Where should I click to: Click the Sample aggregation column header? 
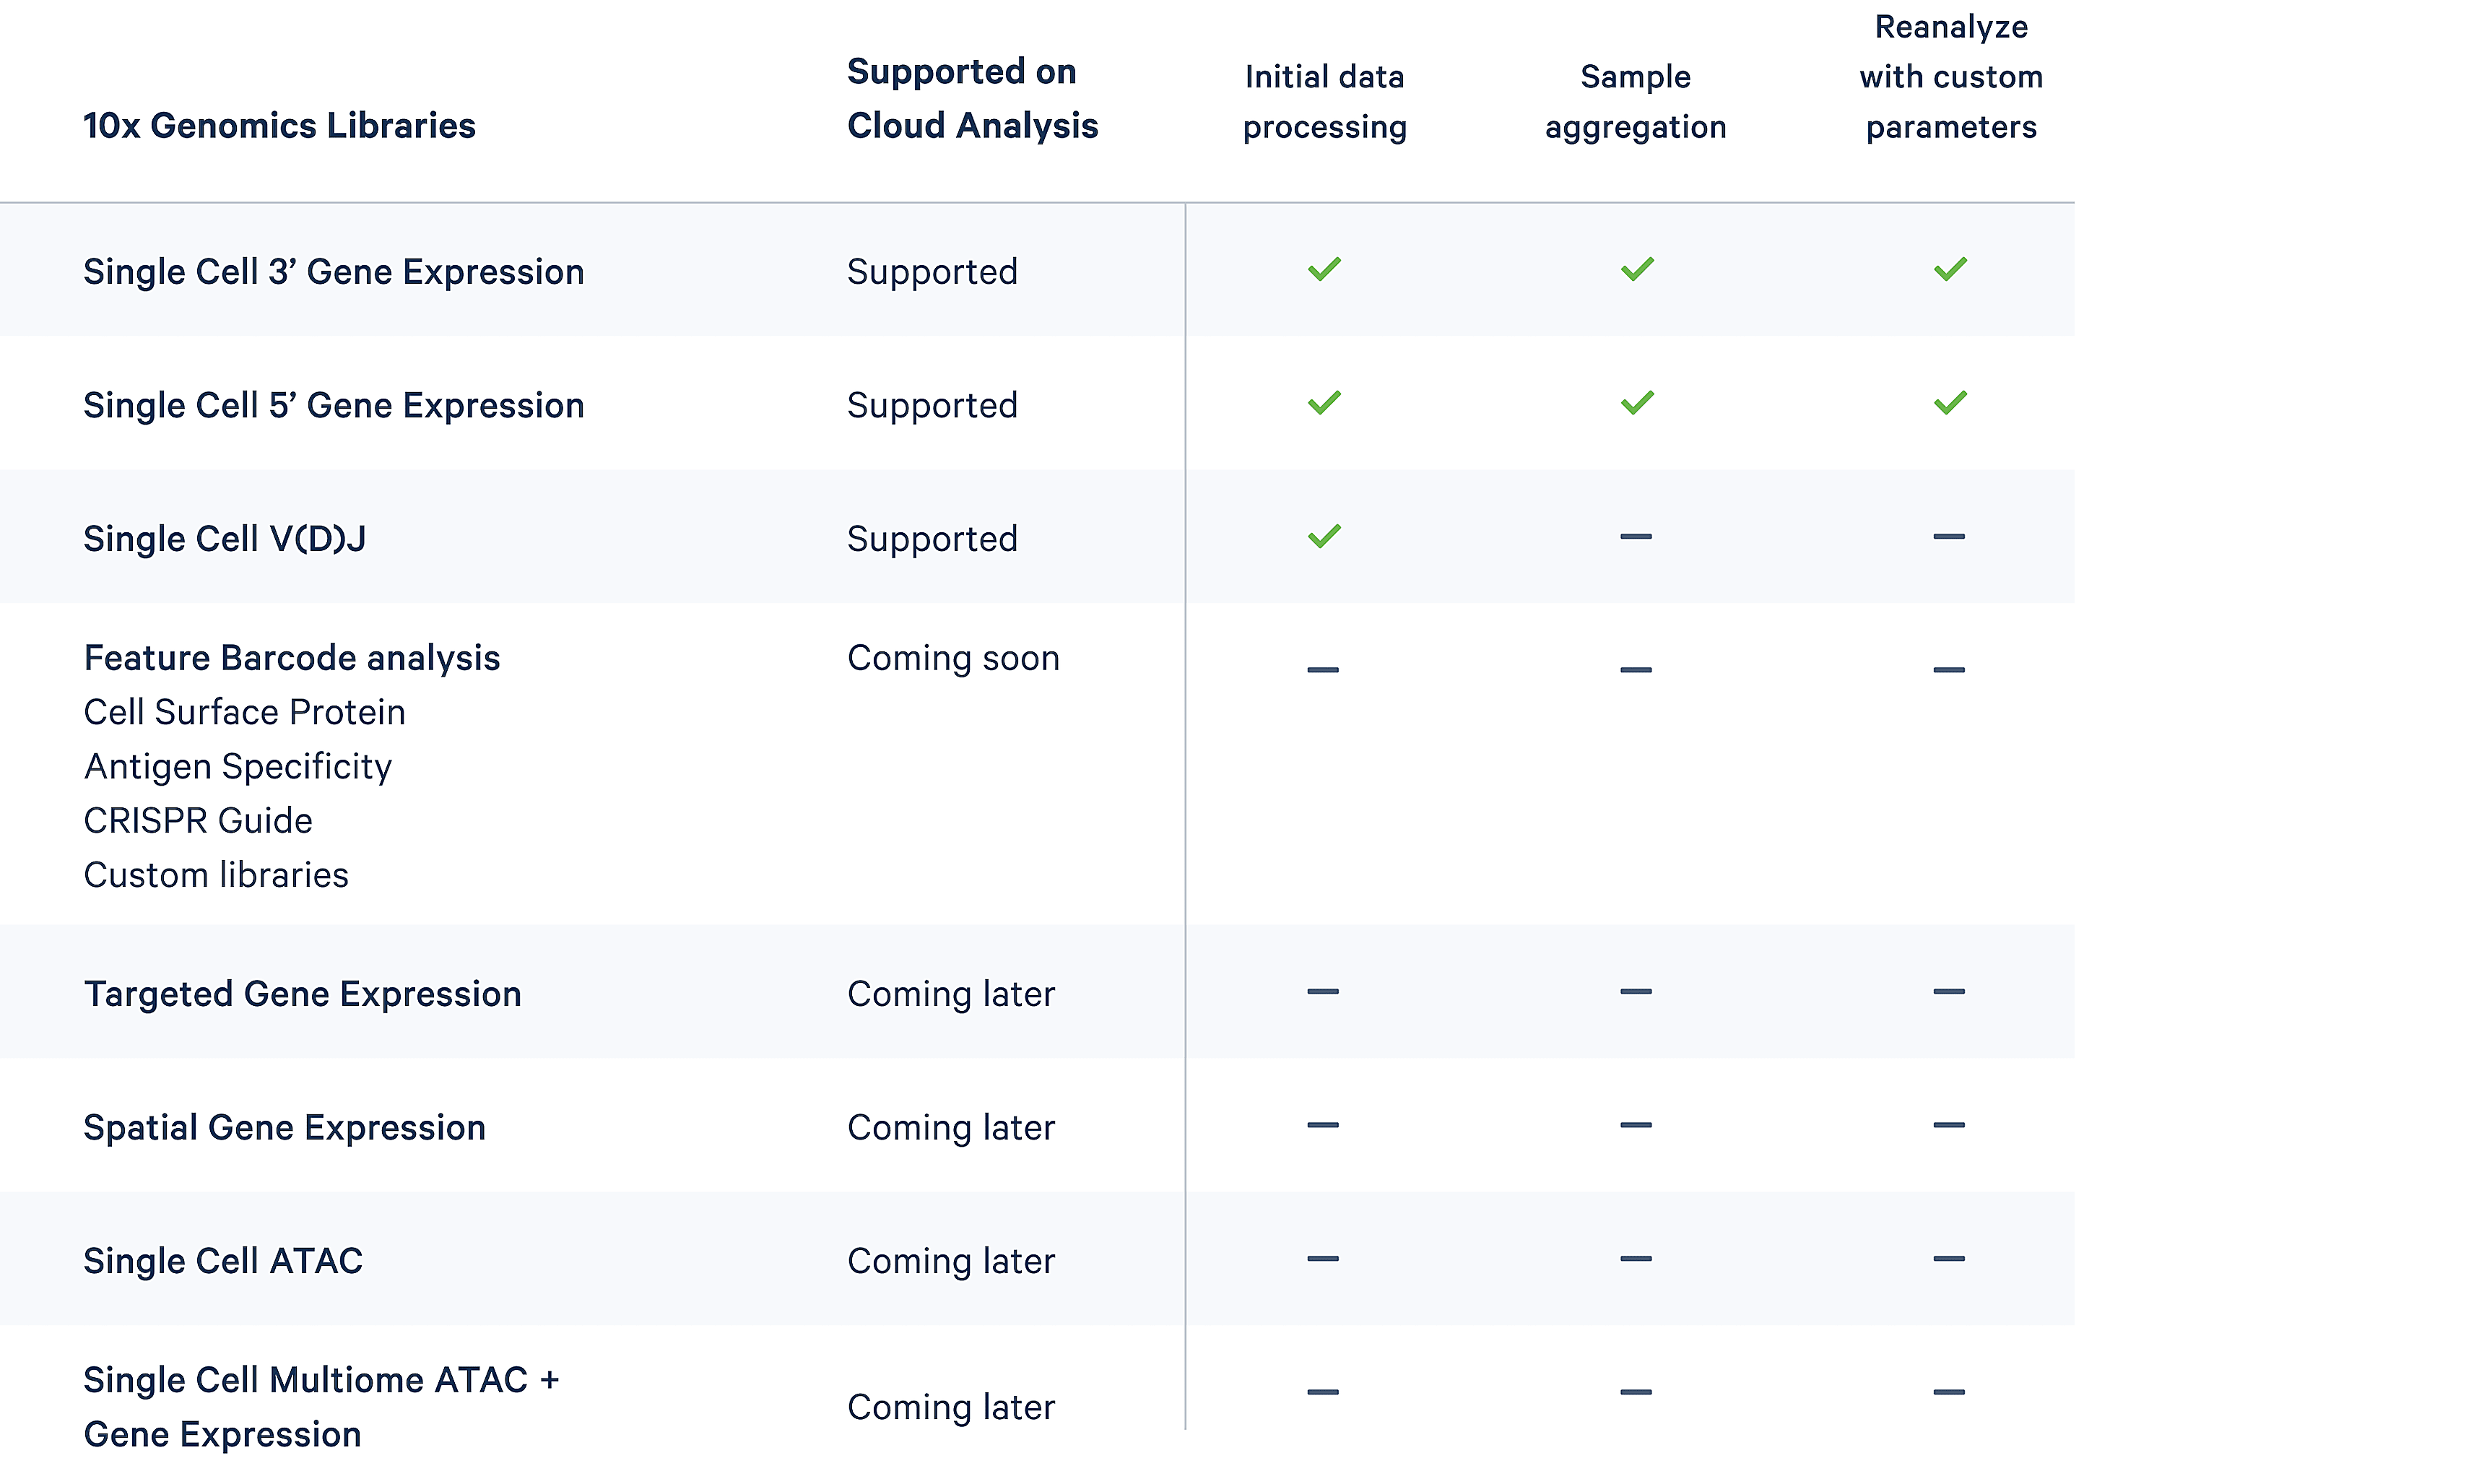coord(1636,102)
